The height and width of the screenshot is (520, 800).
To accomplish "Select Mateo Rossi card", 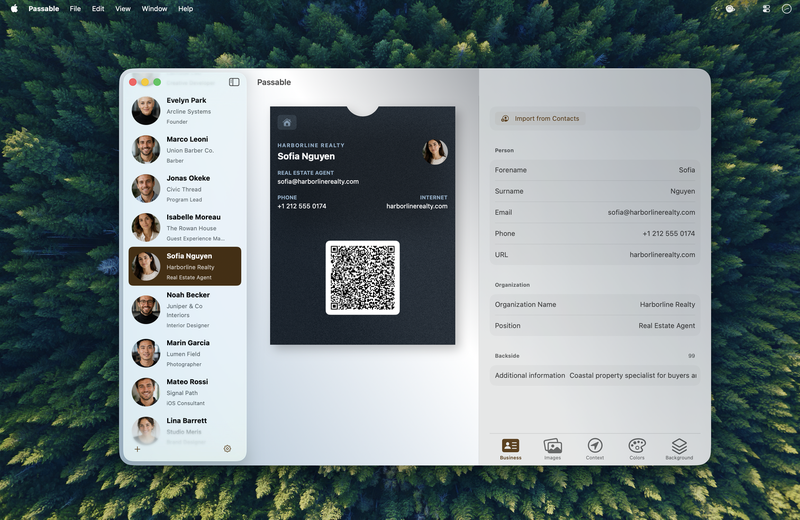I will click(185, 392).
